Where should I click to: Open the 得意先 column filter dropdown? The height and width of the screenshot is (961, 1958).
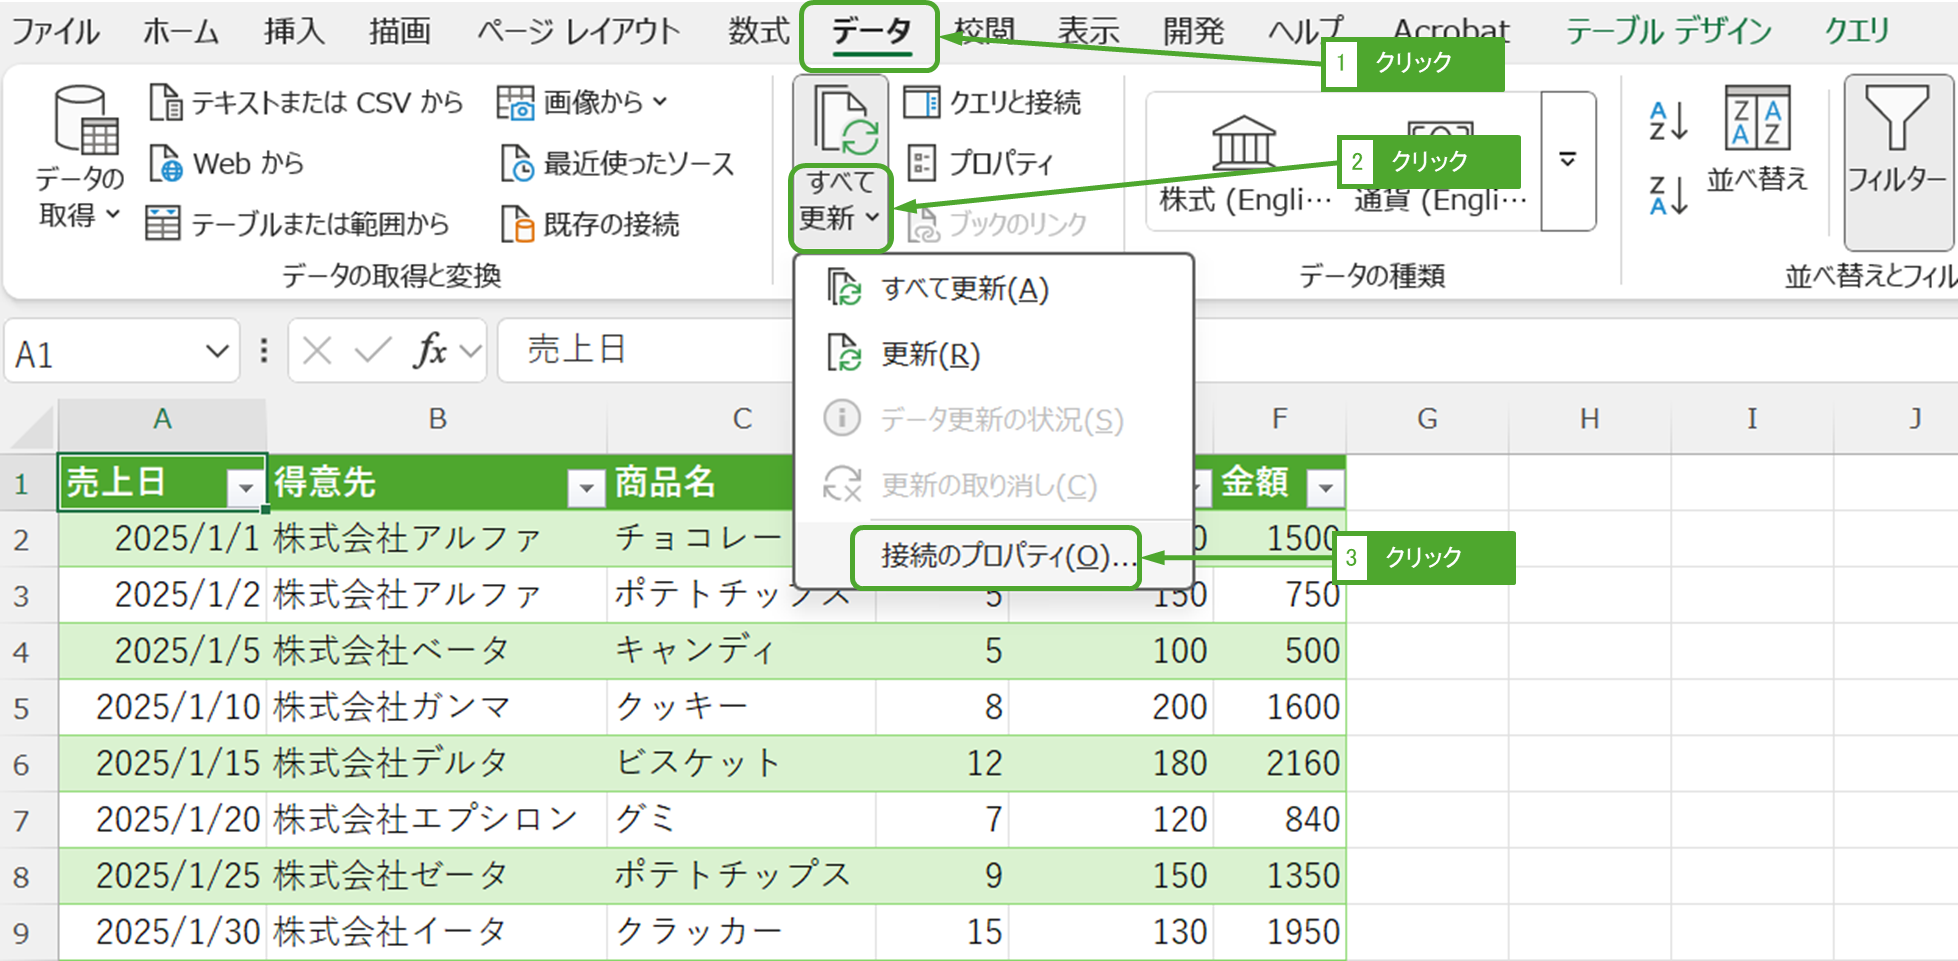click(x=586, y=488)
